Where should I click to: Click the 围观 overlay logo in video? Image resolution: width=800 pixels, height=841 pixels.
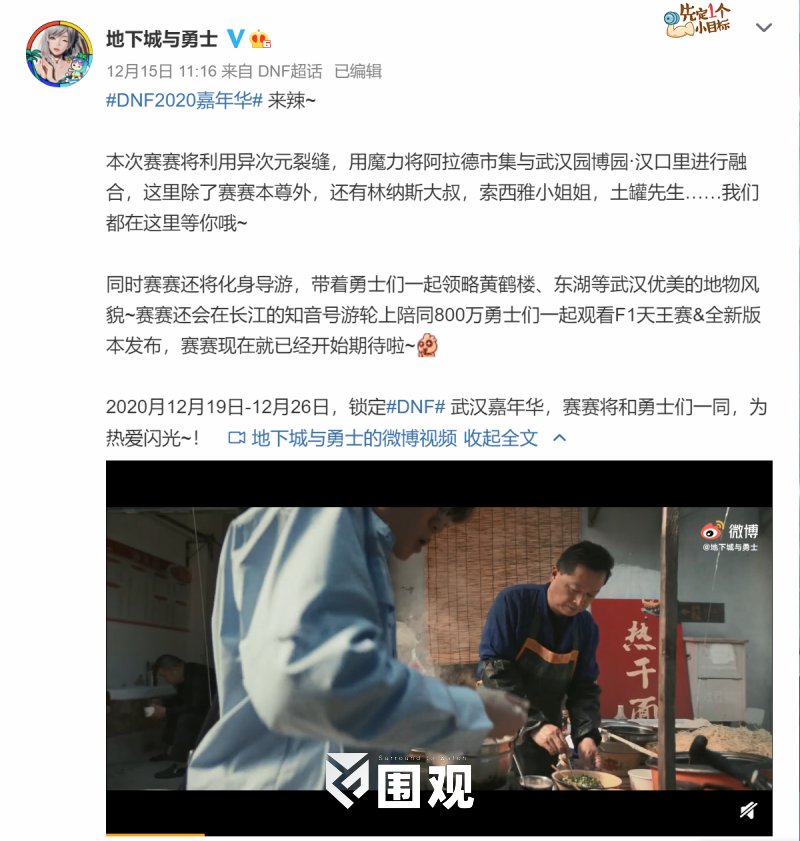pyautogui.click(x=399, y=781)
